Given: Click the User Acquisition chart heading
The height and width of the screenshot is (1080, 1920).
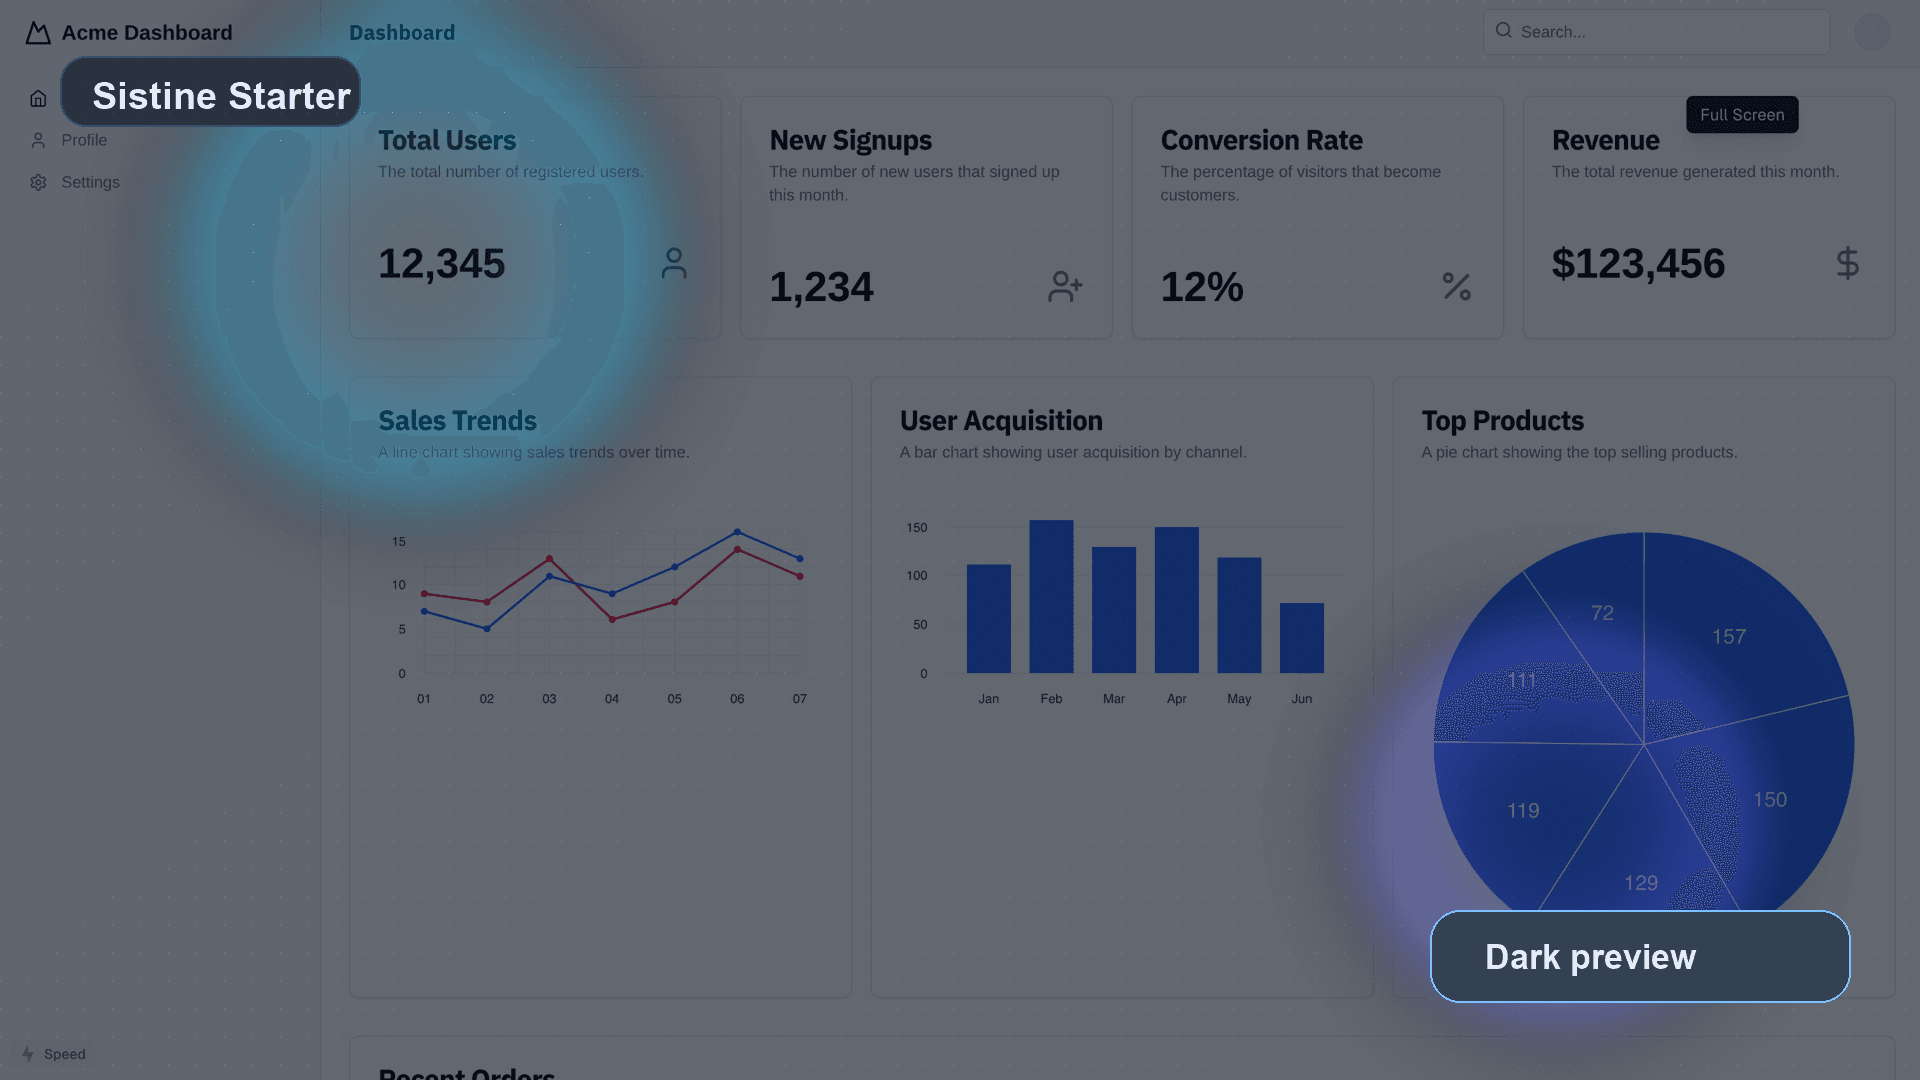Looking at the screenshot, I should coord(1001,420).
